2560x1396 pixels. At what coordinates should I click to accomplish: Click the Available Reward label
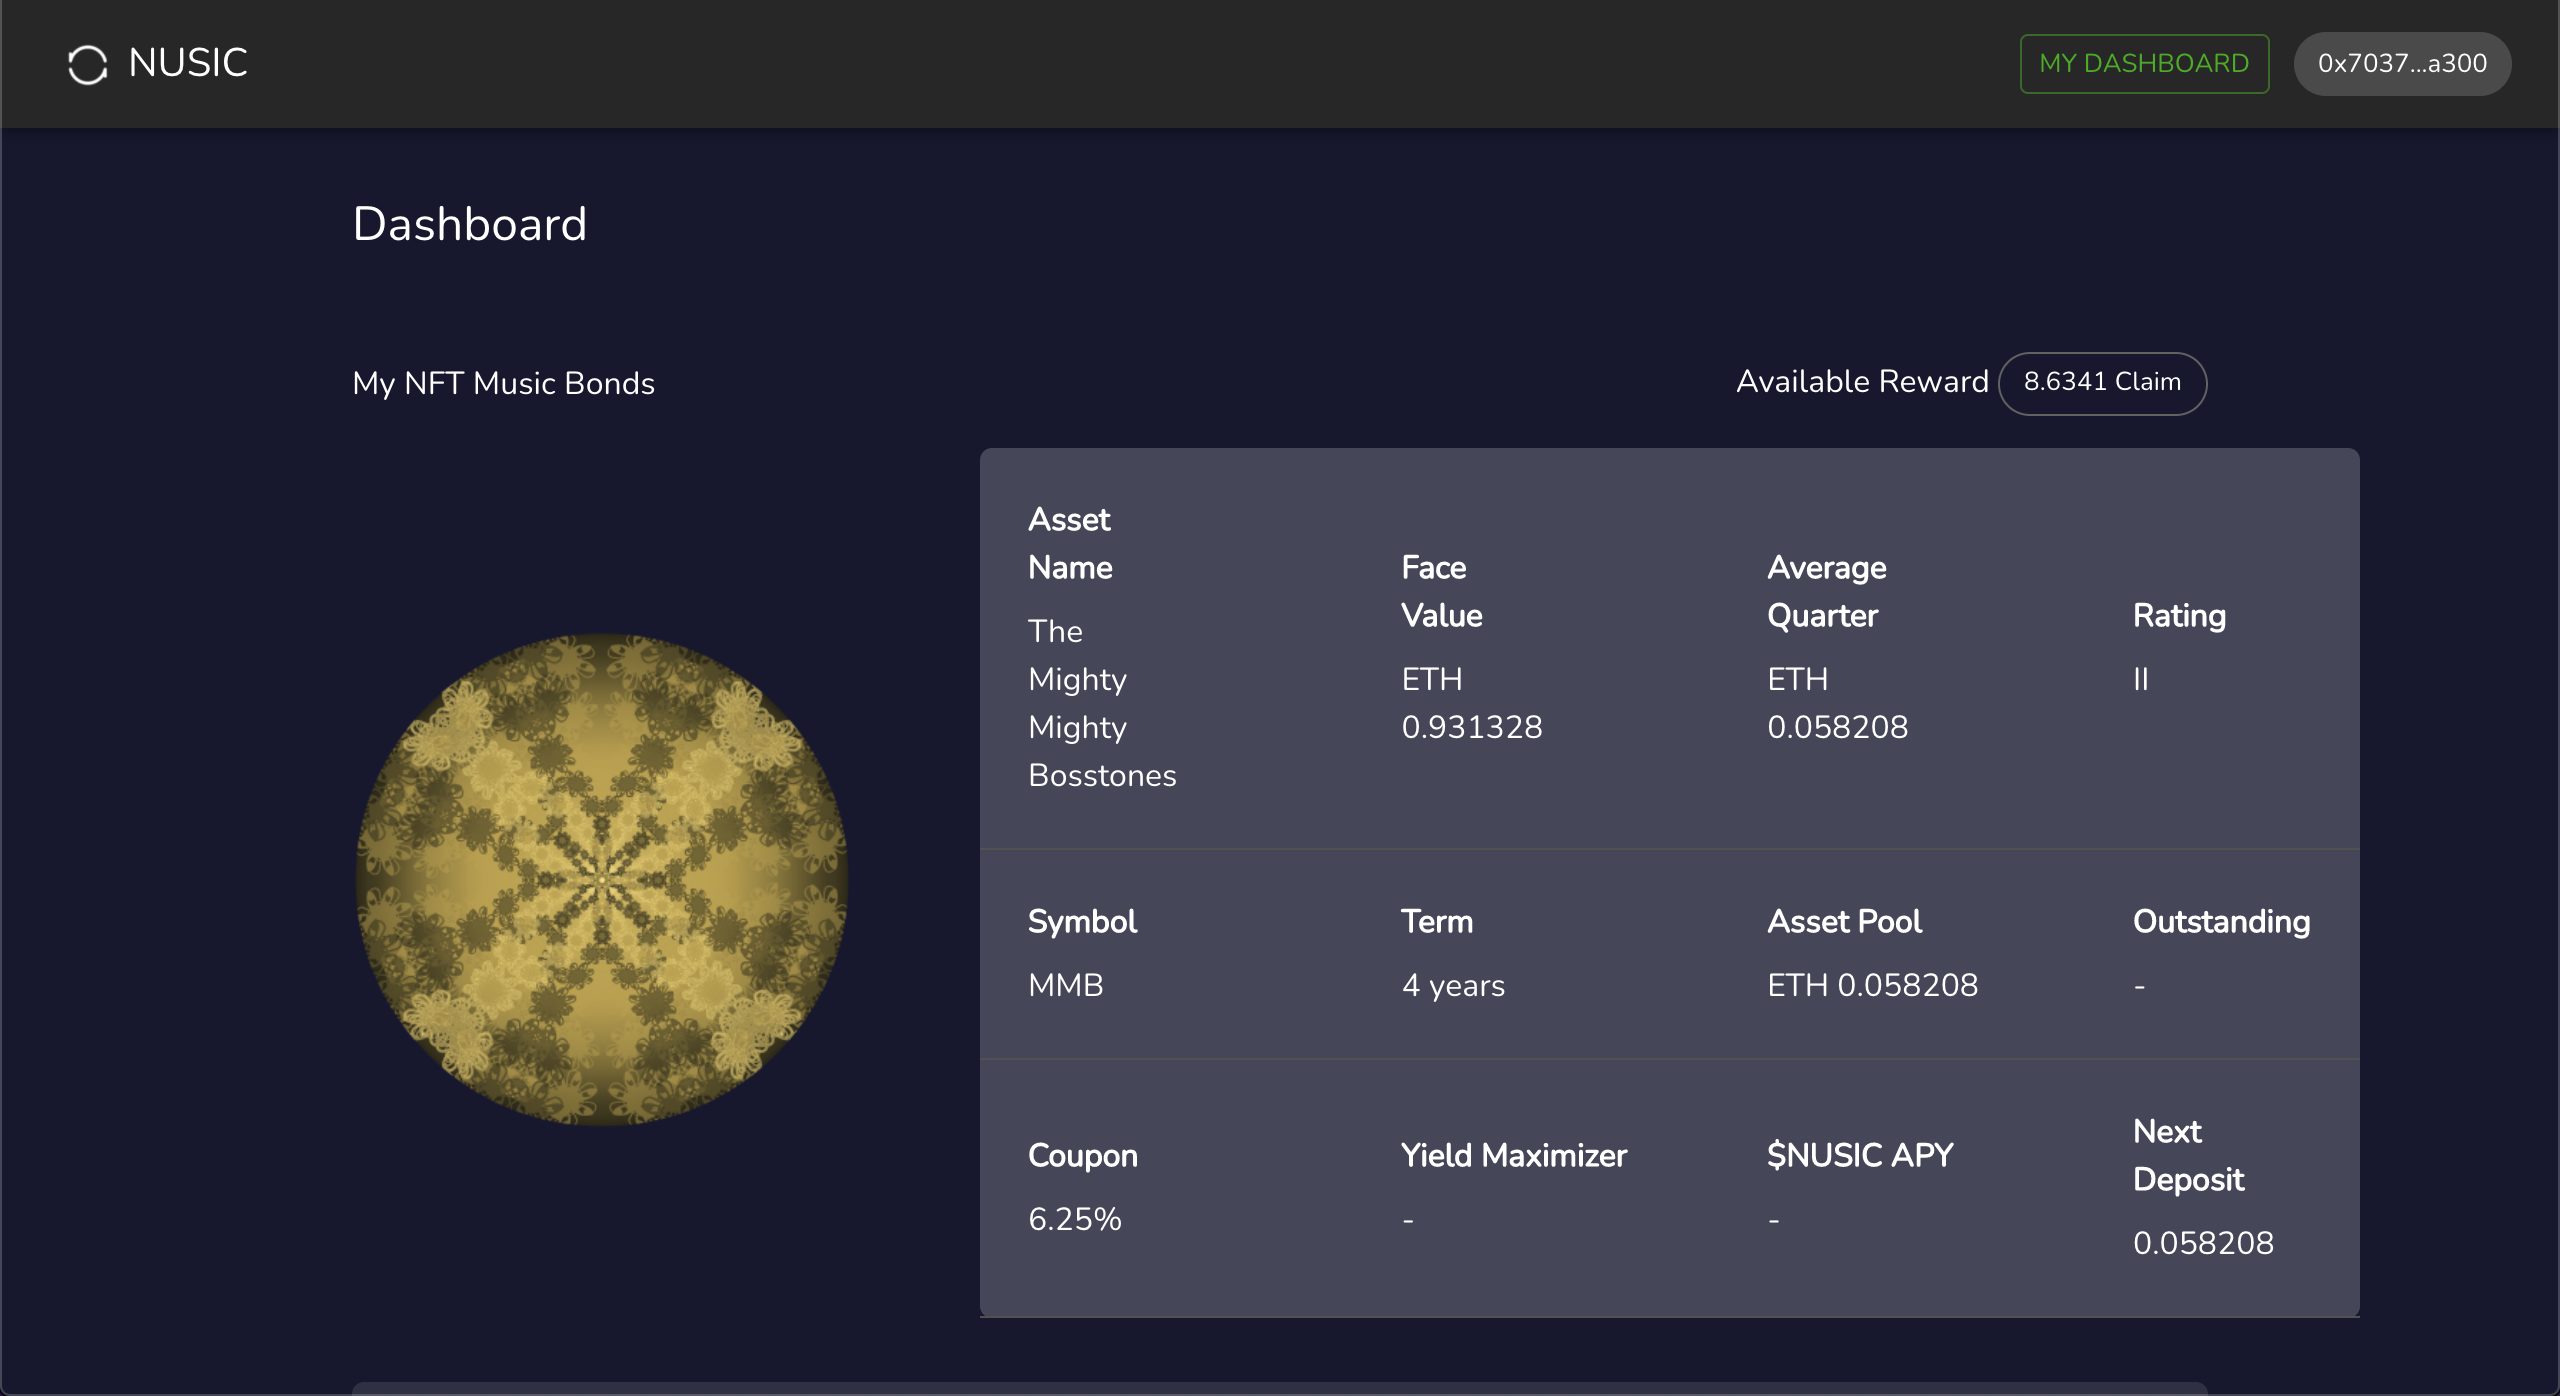pos(1861,382)
